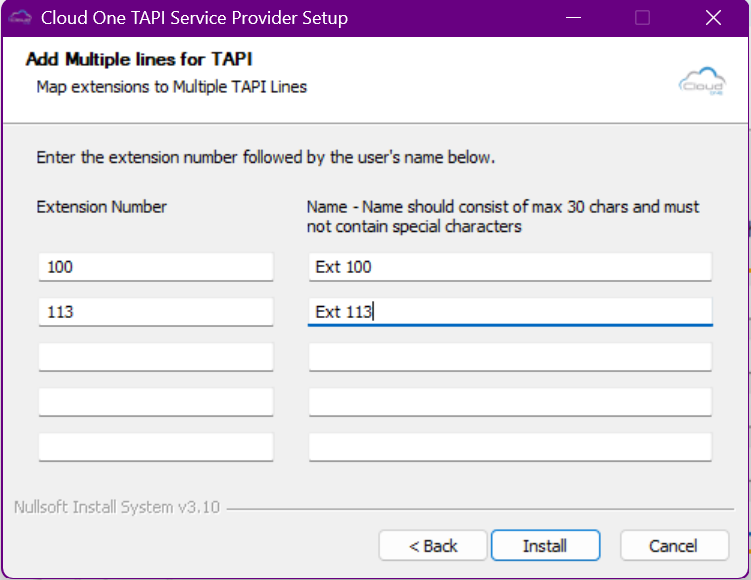The width and height of the screenshot is (751, 580).
Task: Go back with the Back button
Action: (x=433, y=545)
